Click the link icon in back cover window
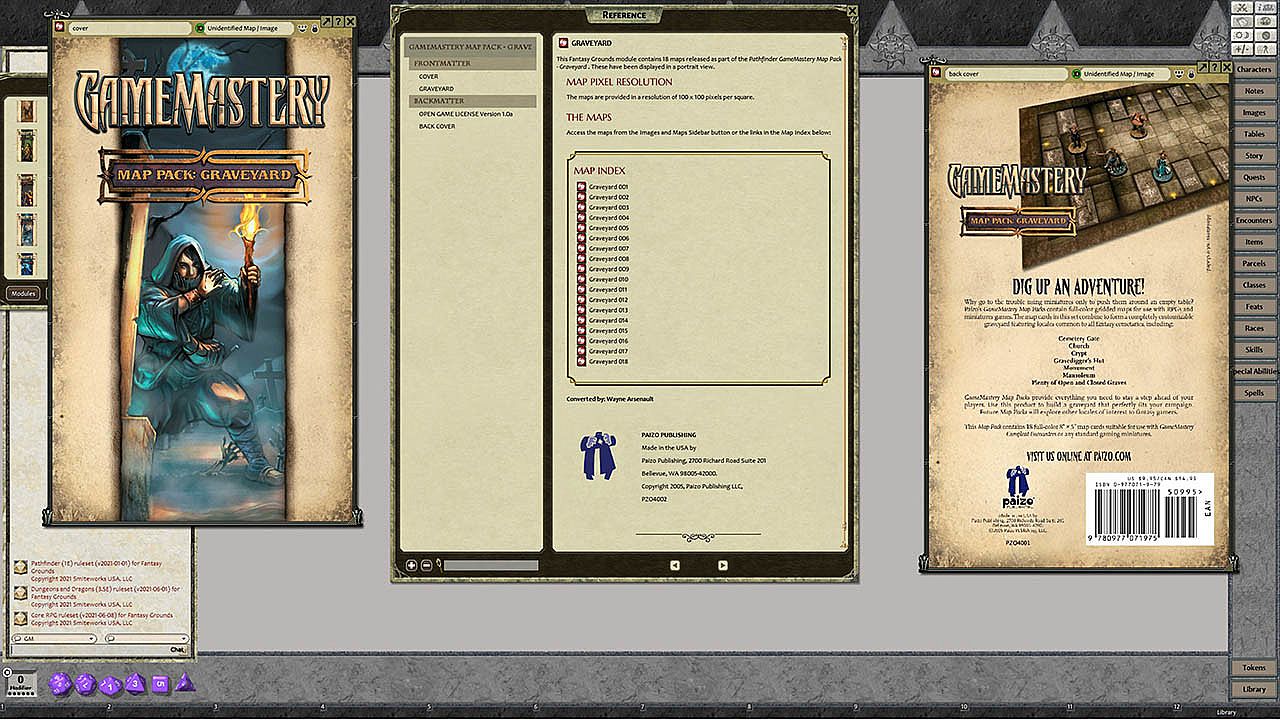 937,73
